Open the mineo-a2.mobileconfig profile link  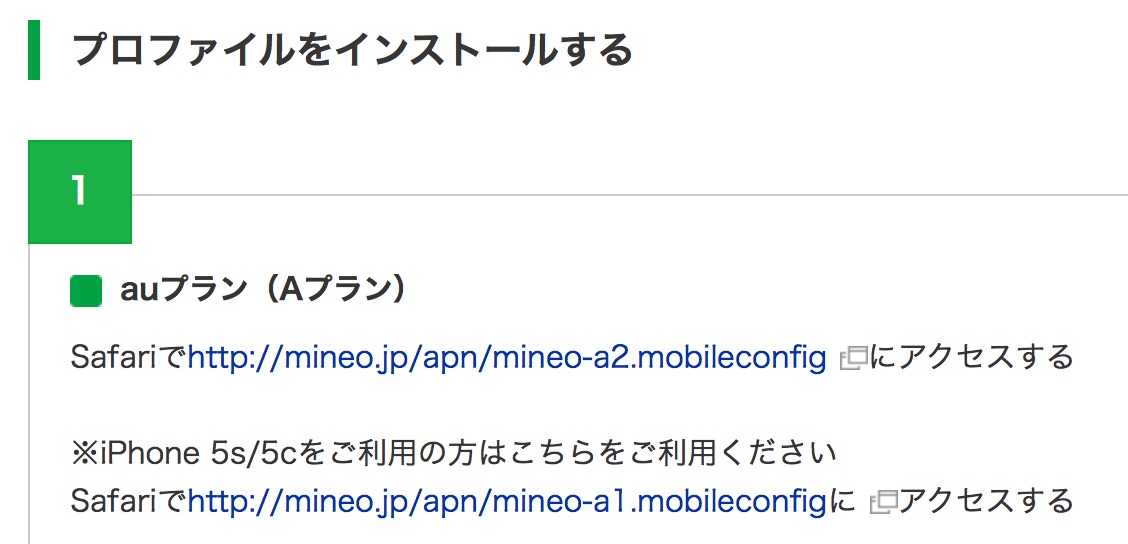pos(507,357)
